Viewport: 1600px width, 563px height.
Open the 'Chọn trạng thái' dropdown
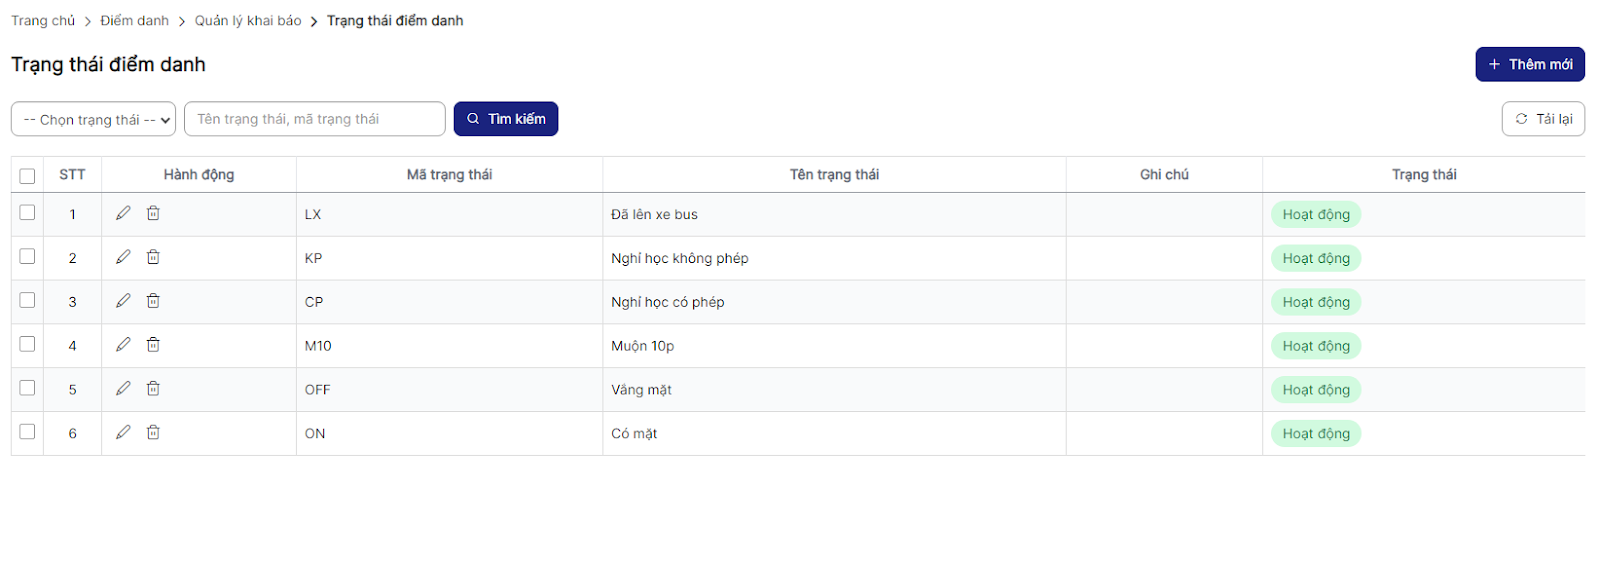93,119
